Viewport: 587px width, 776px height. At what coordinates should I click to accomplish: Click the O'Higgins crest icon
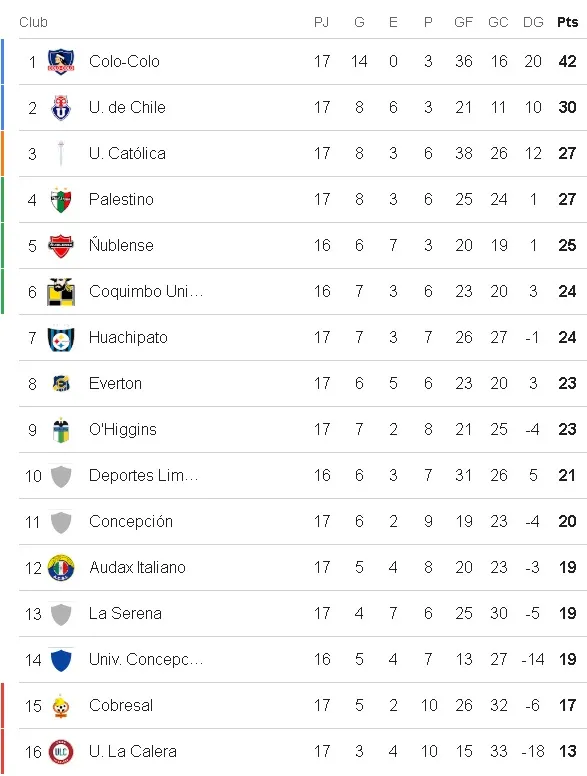point(61,430)
